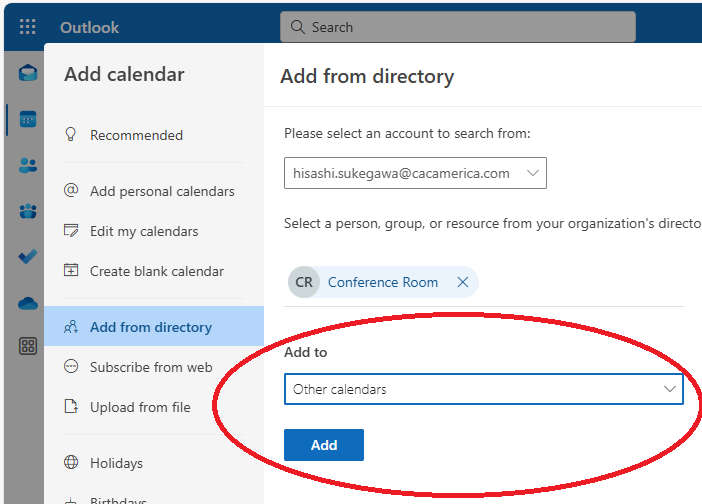Open More apps icon in rail
Viewport: 702px width, 504px height.
pyautogui.click(x=28, y=346)
